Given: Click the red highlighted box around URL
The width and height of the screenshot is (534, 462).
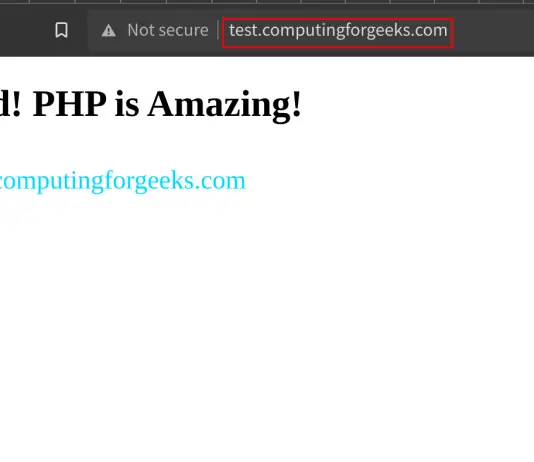Looking at the screenshot, I should tap(337, 33).
